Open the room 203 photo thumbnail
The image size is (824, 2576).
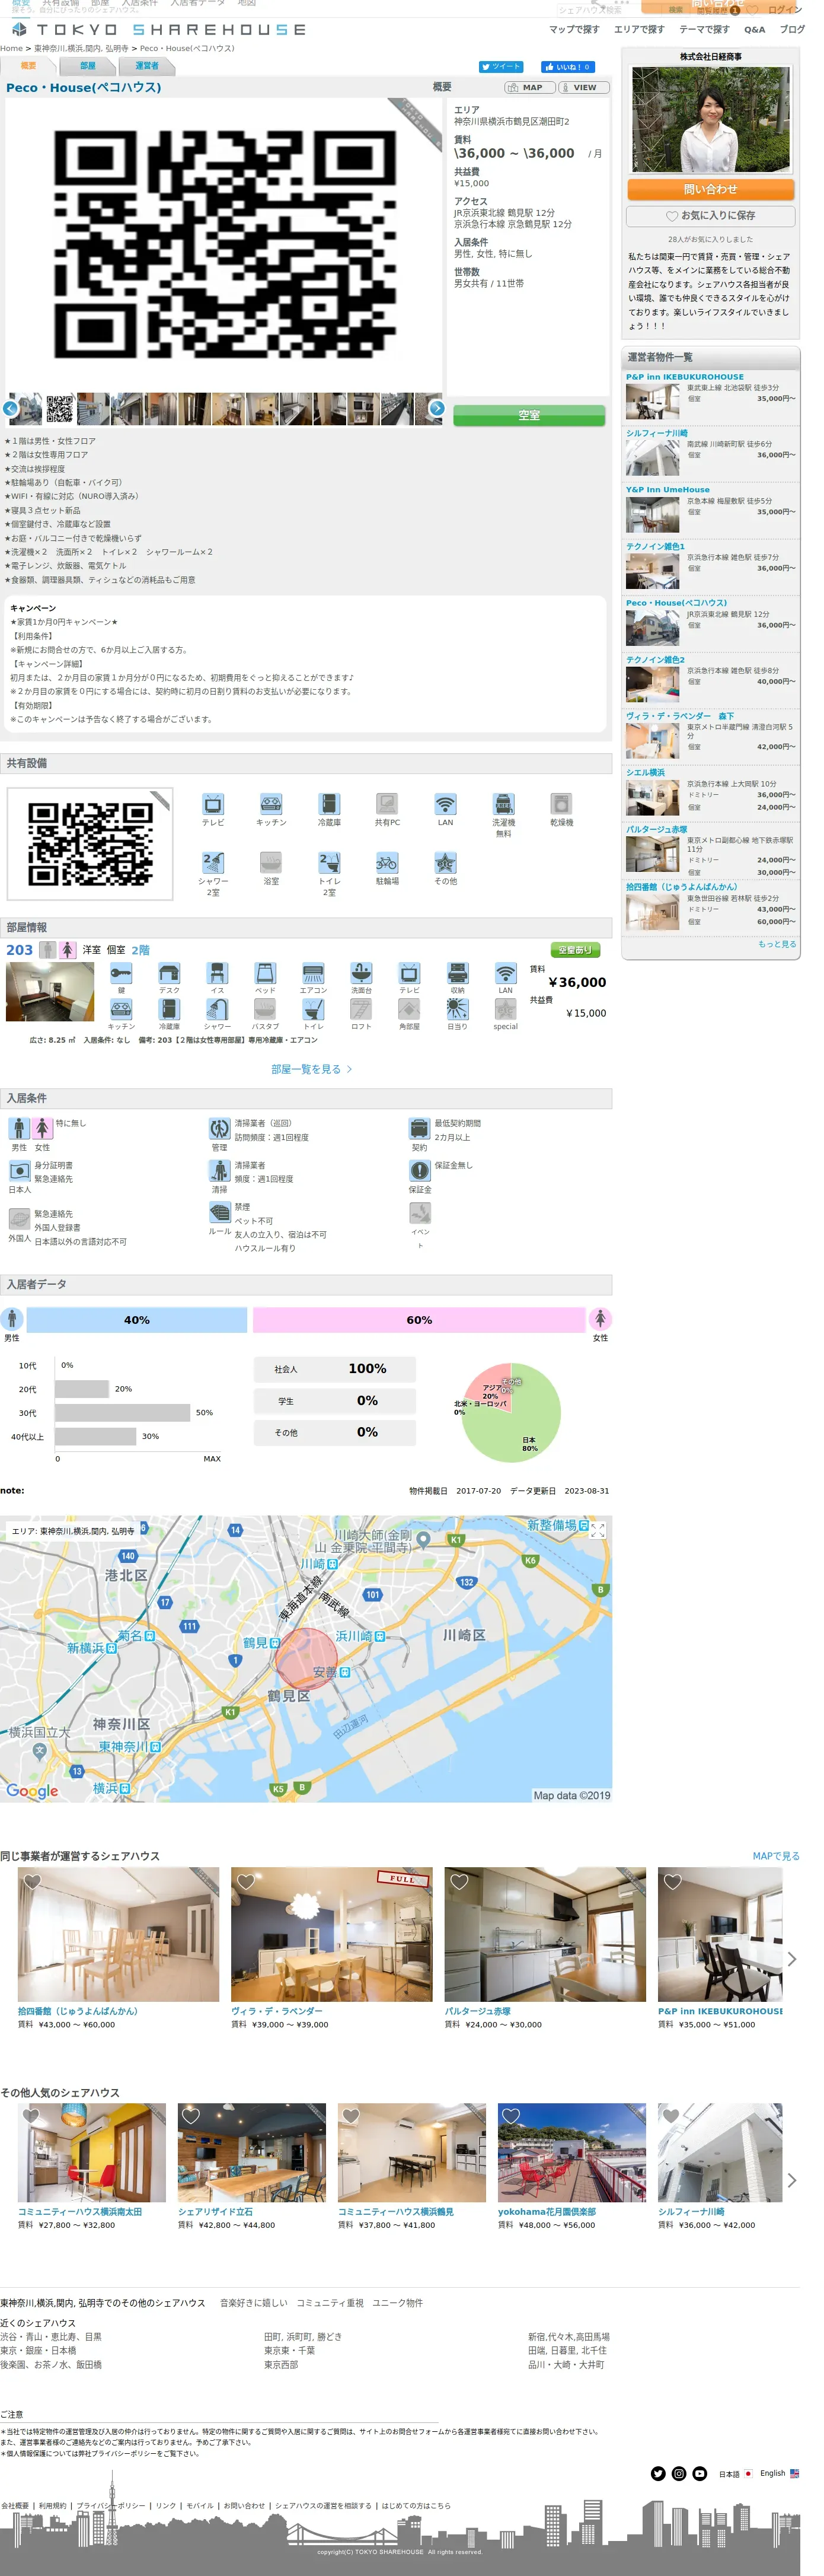(50, 992)
